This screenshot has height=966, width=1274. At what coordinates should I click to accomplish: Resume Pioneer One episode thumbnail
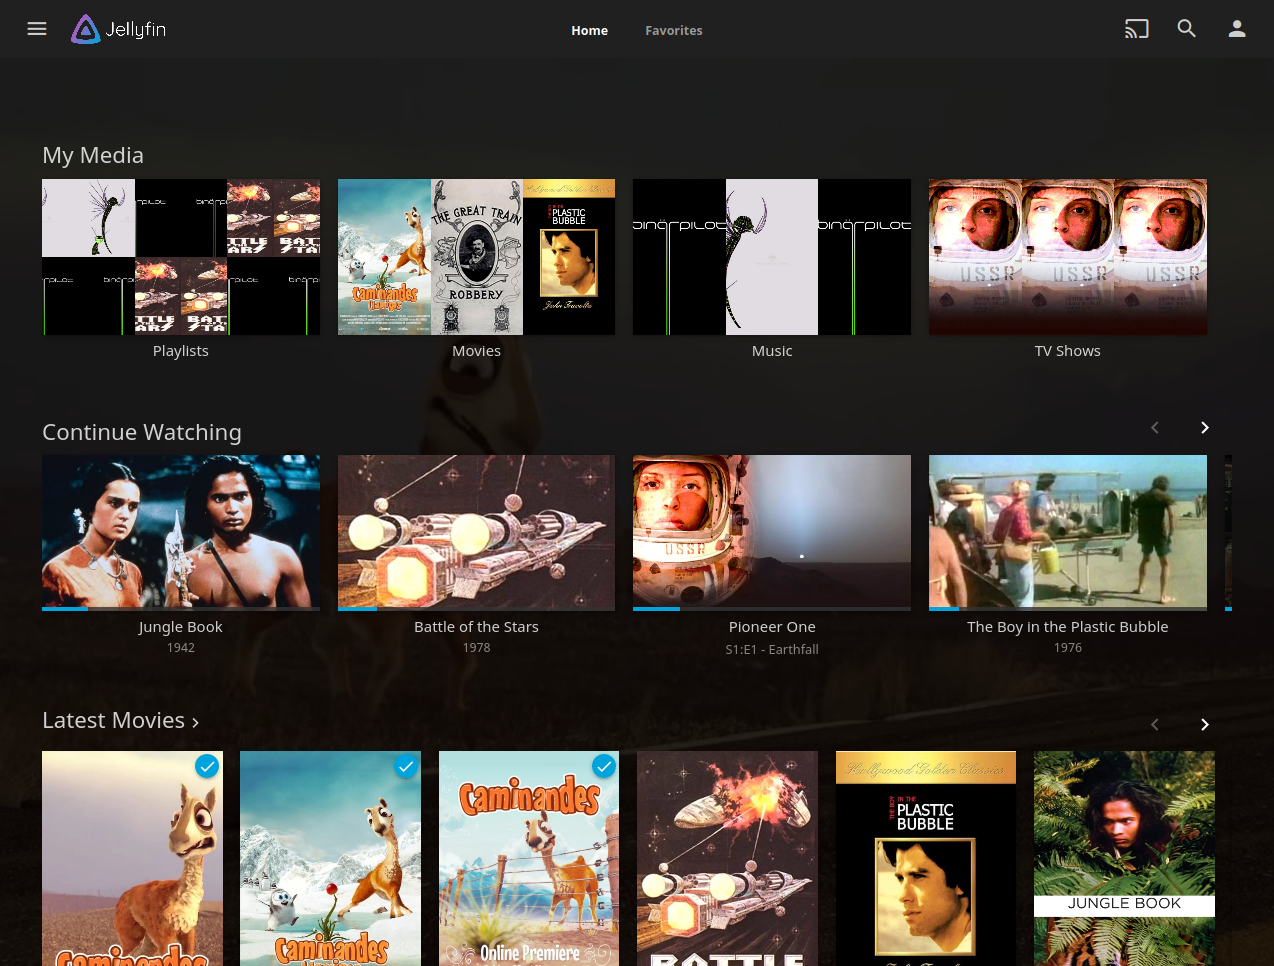tap(772, 533)
